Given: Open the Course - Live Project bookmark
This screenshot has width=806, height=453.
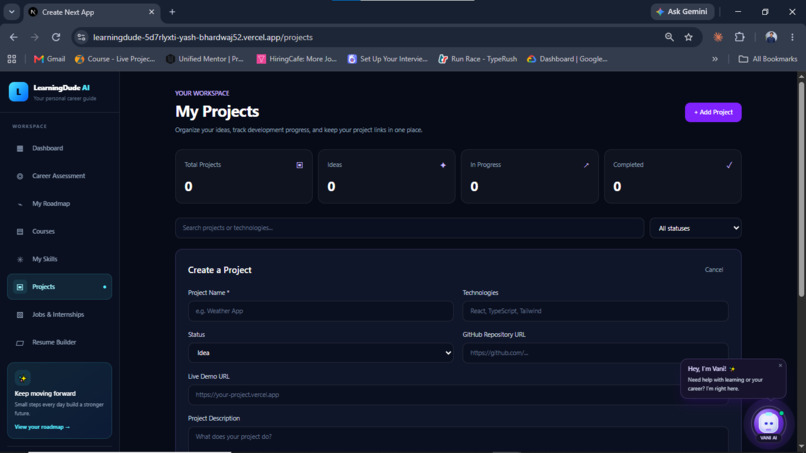Looking at the screenshot, I should click(115, 59).
